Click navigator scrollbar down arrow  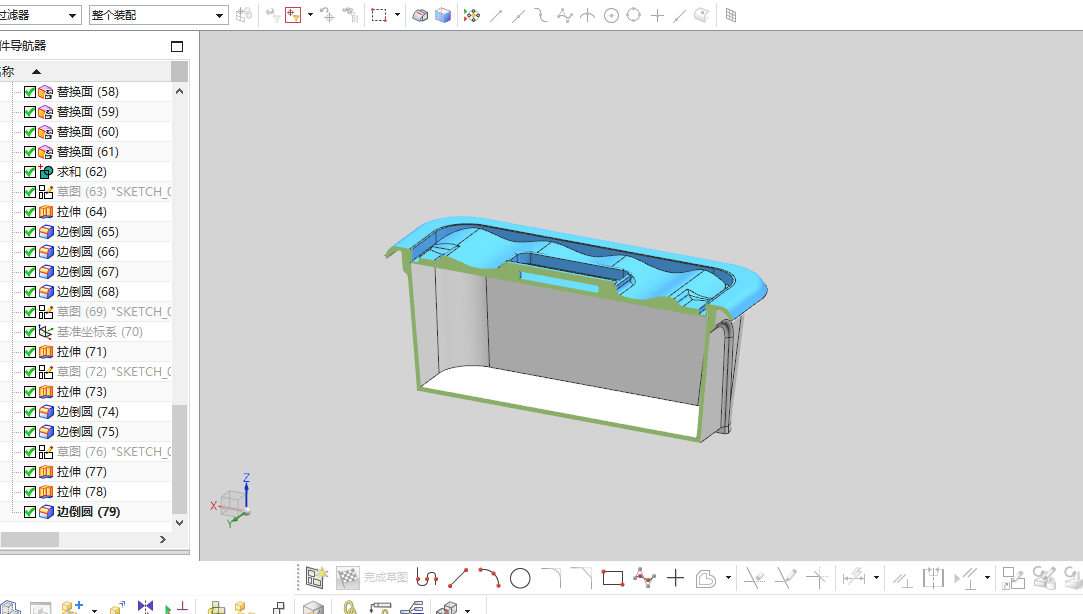tap(180, 523)
